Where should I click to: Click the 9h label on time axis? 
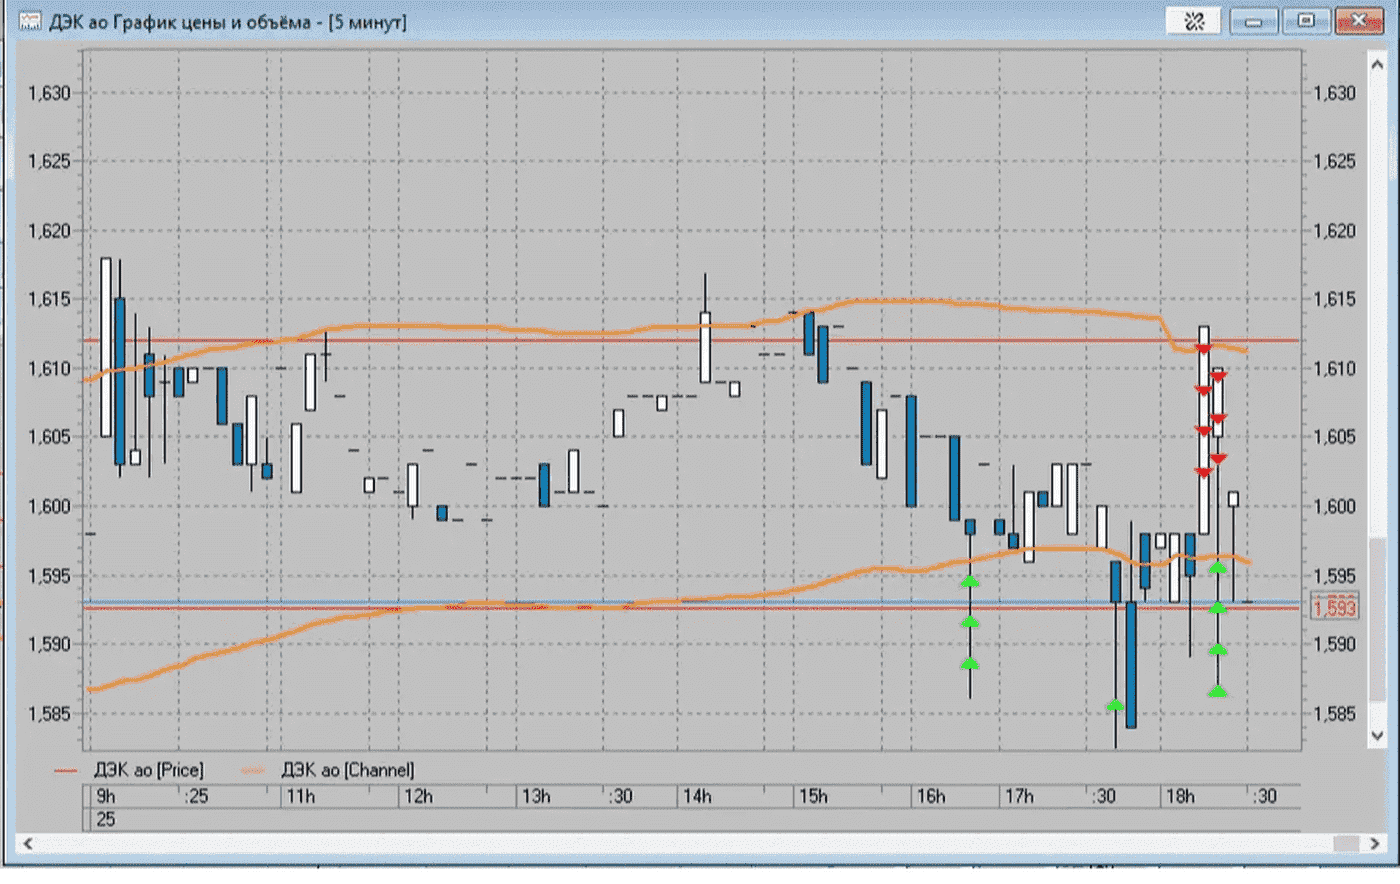tap(105, 797)
